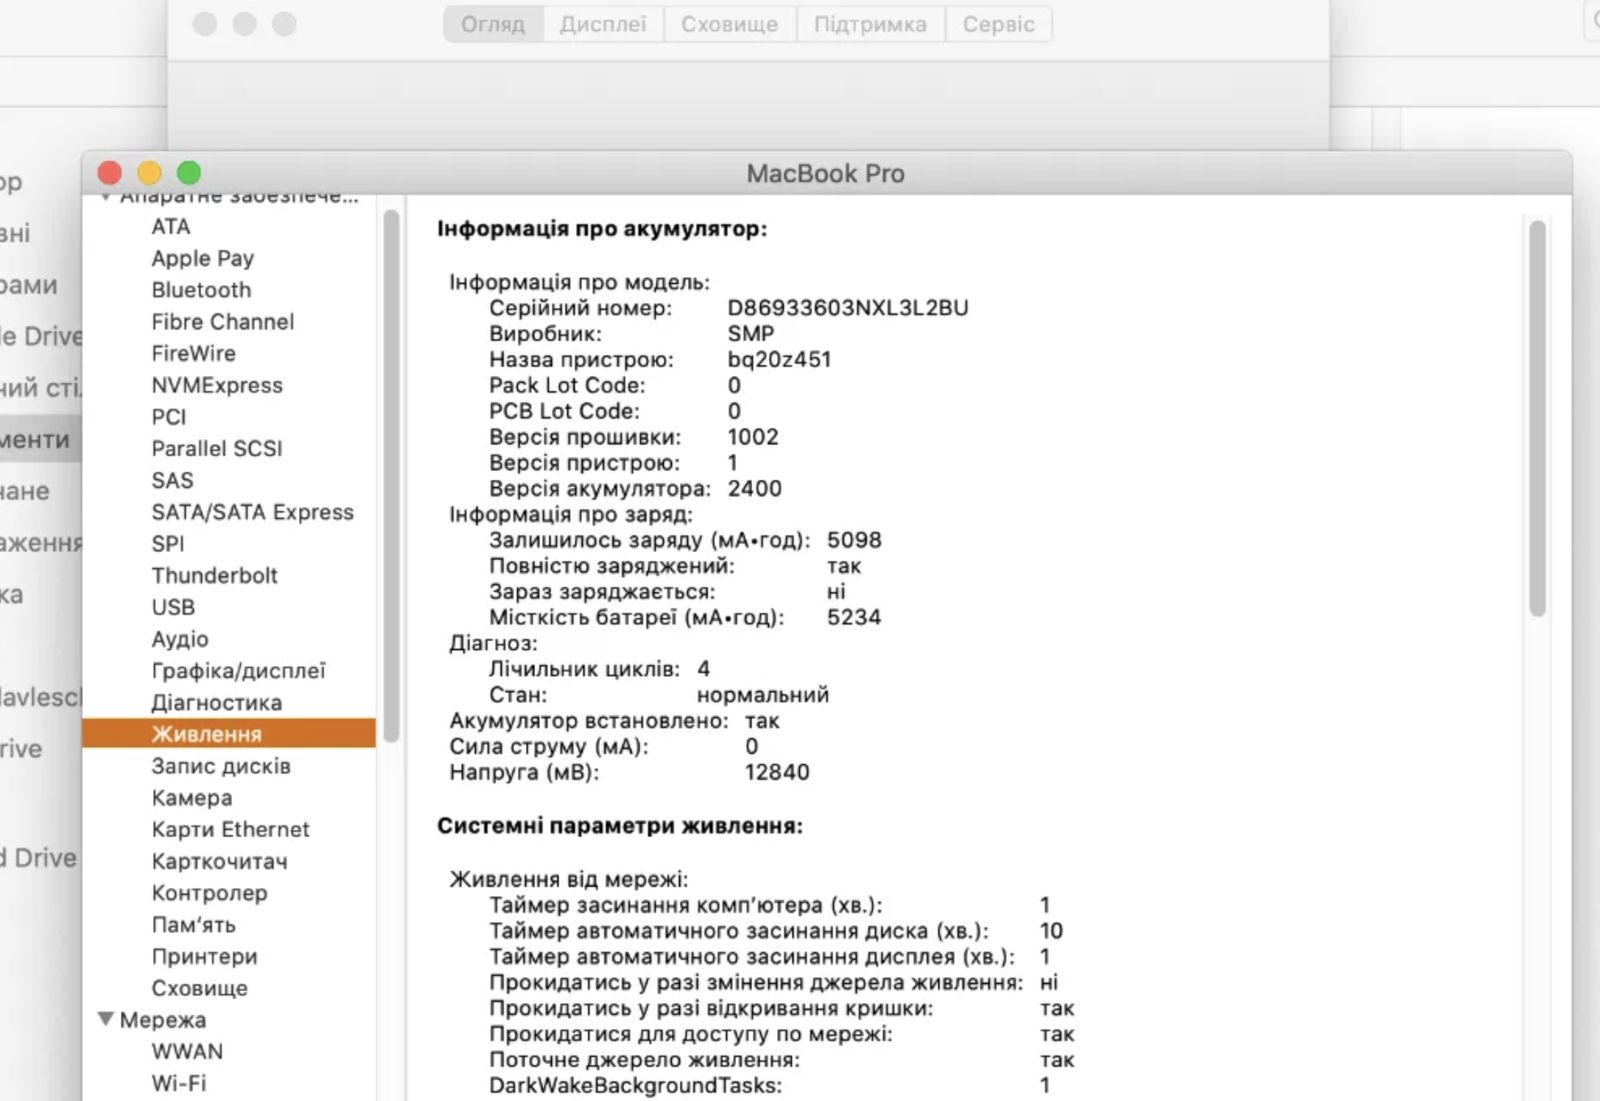This screenshot has width=1600, height=1101.
Task: Open the Сховище tab in About window
Action: tap(729, 24)
